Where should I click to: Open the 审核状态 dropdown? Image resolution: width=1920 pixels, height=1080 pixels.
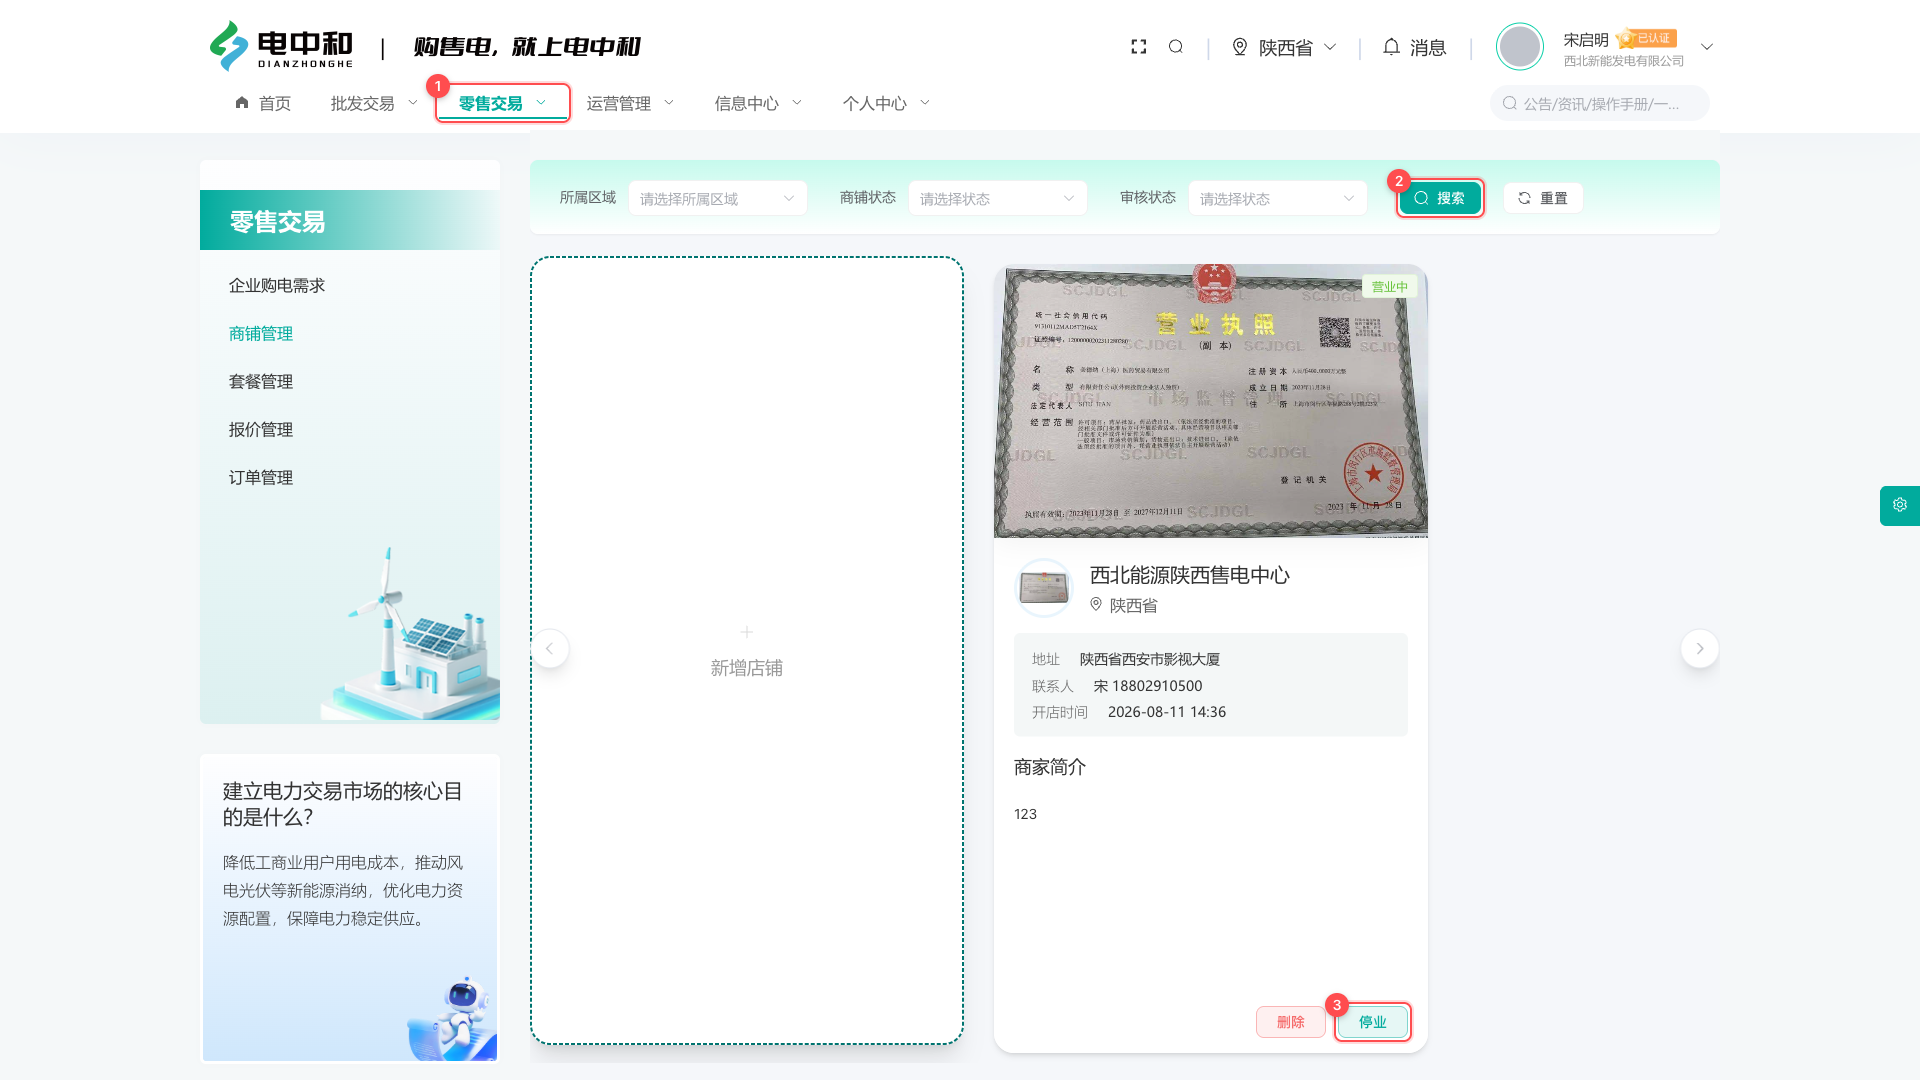tap(1278, 198)
